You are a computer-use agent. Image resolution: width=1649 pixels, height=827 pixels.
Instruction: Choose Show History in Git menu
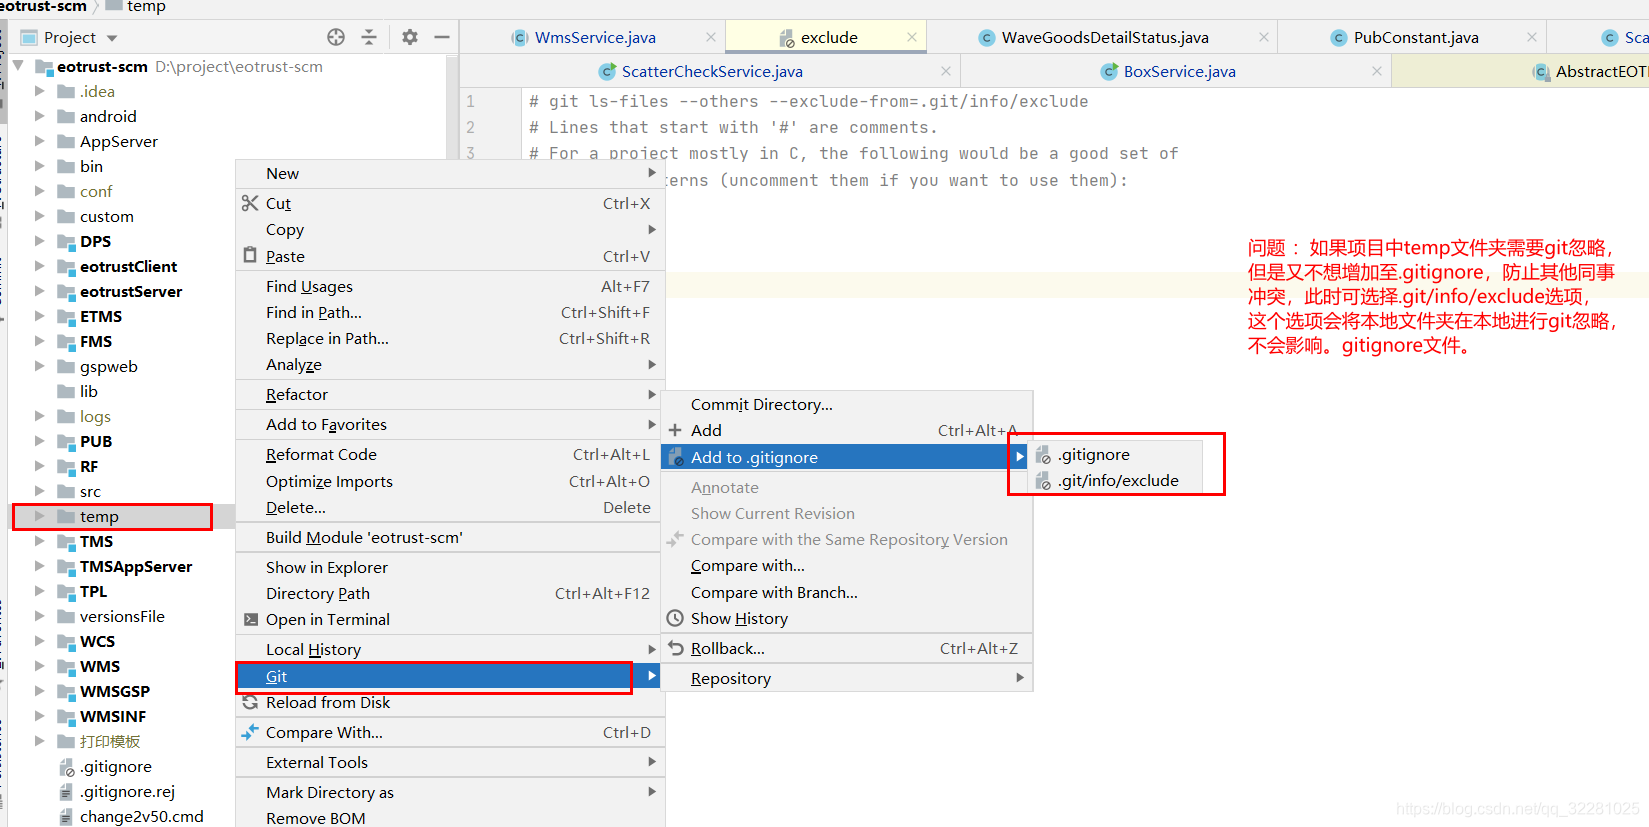pyautogui.click(x=847, y=618)
